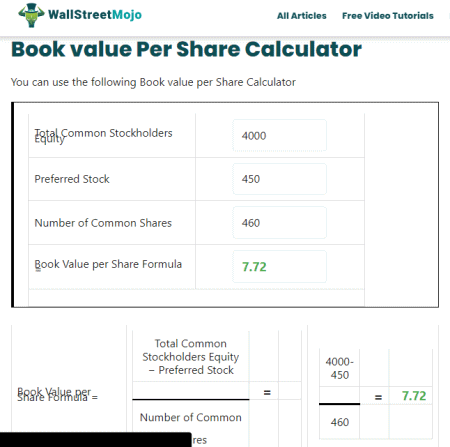Edit the Preferred Stock field showing 450
The image size is (450, 447).
coord(279,179)
